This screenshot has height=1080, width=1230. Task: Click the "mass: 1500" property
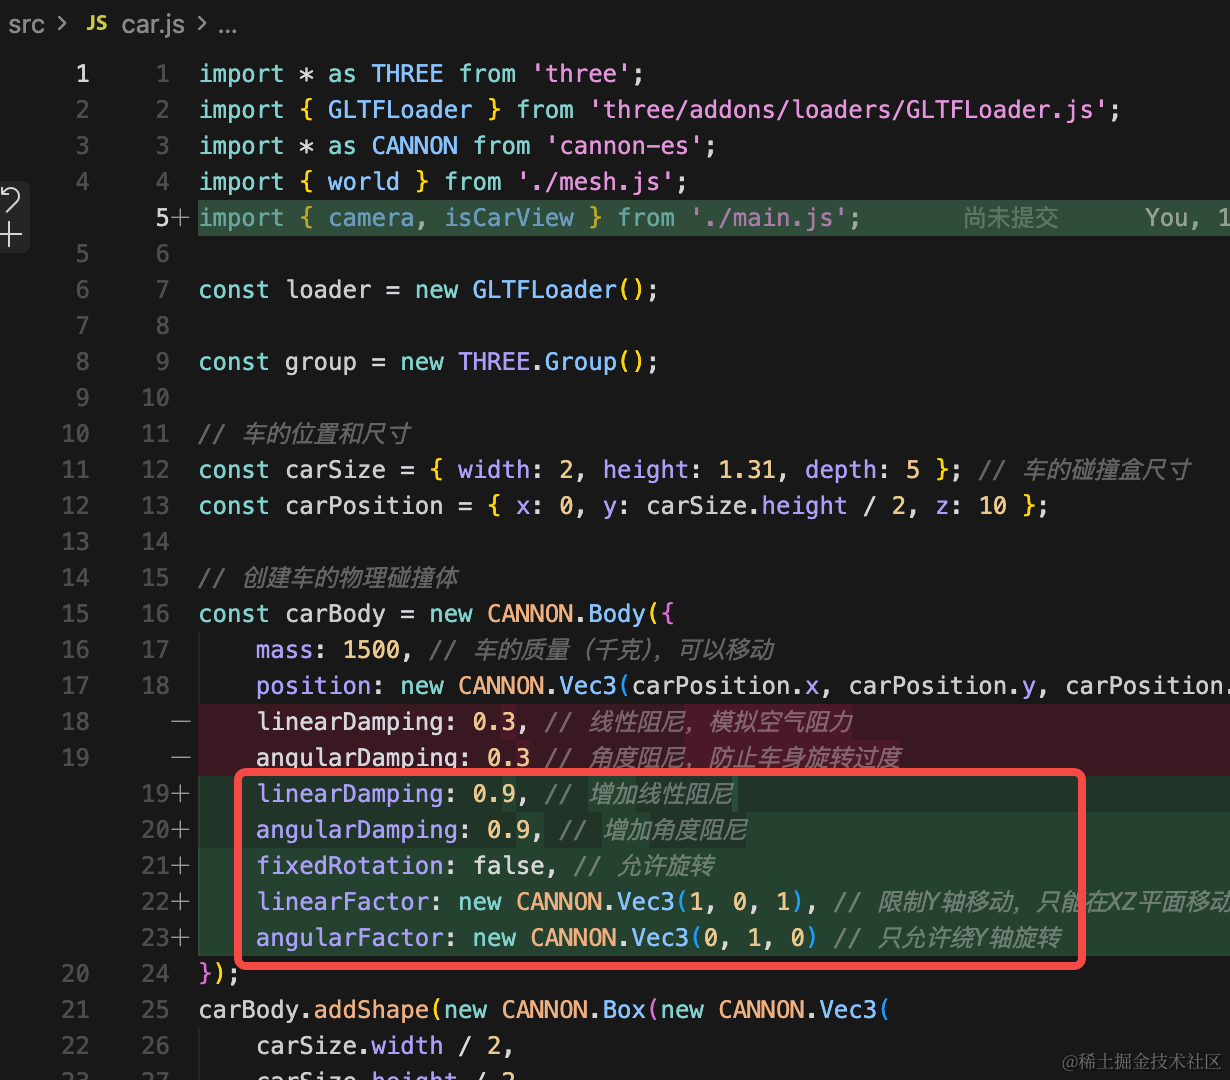(327, 650)
